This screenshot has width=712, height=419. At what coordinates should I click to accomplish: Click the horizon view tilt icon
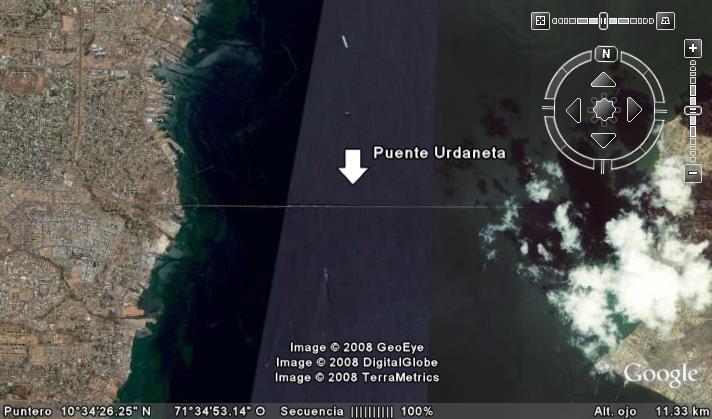click(x=667, y=20)
